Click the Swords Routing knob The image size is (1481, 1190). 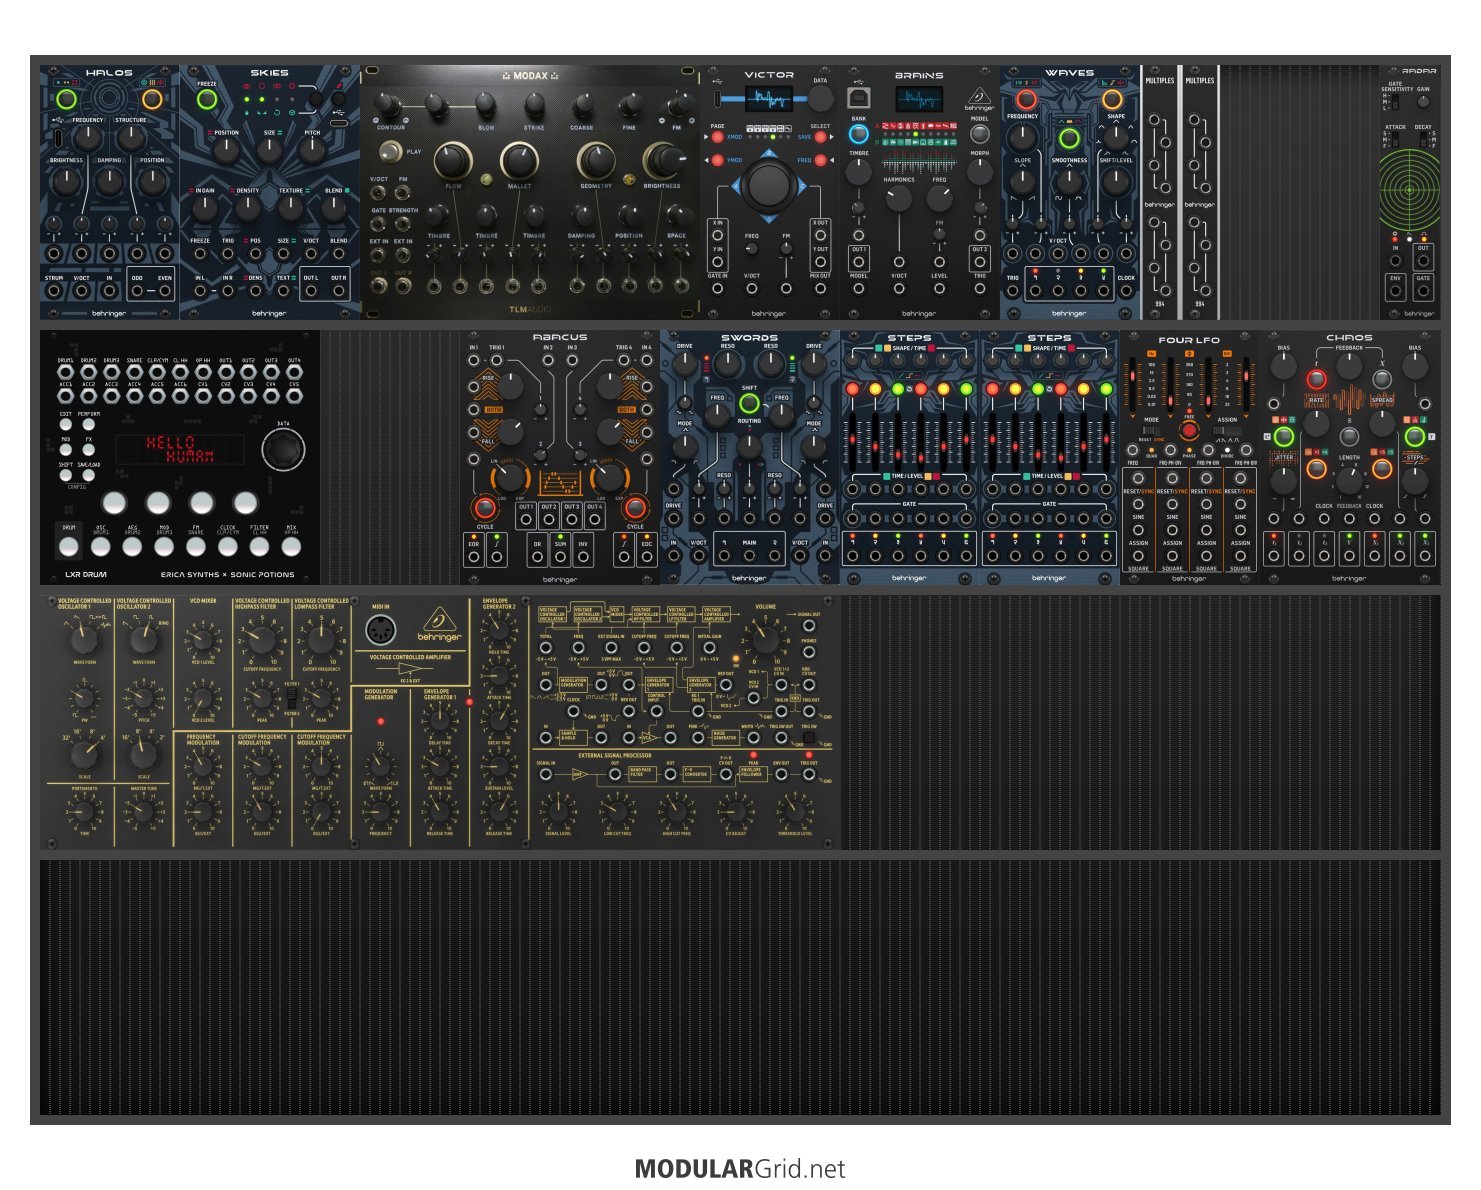(x=749, y=446)
